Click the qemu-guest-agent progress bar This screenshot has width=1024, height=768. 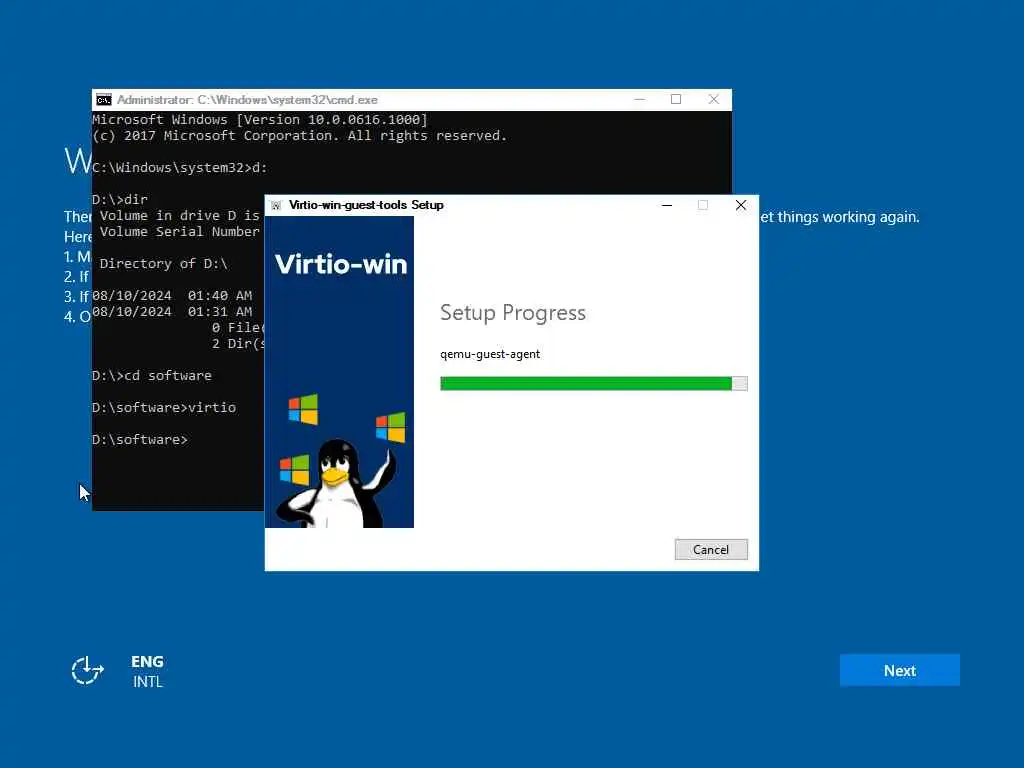click(594, 383)
